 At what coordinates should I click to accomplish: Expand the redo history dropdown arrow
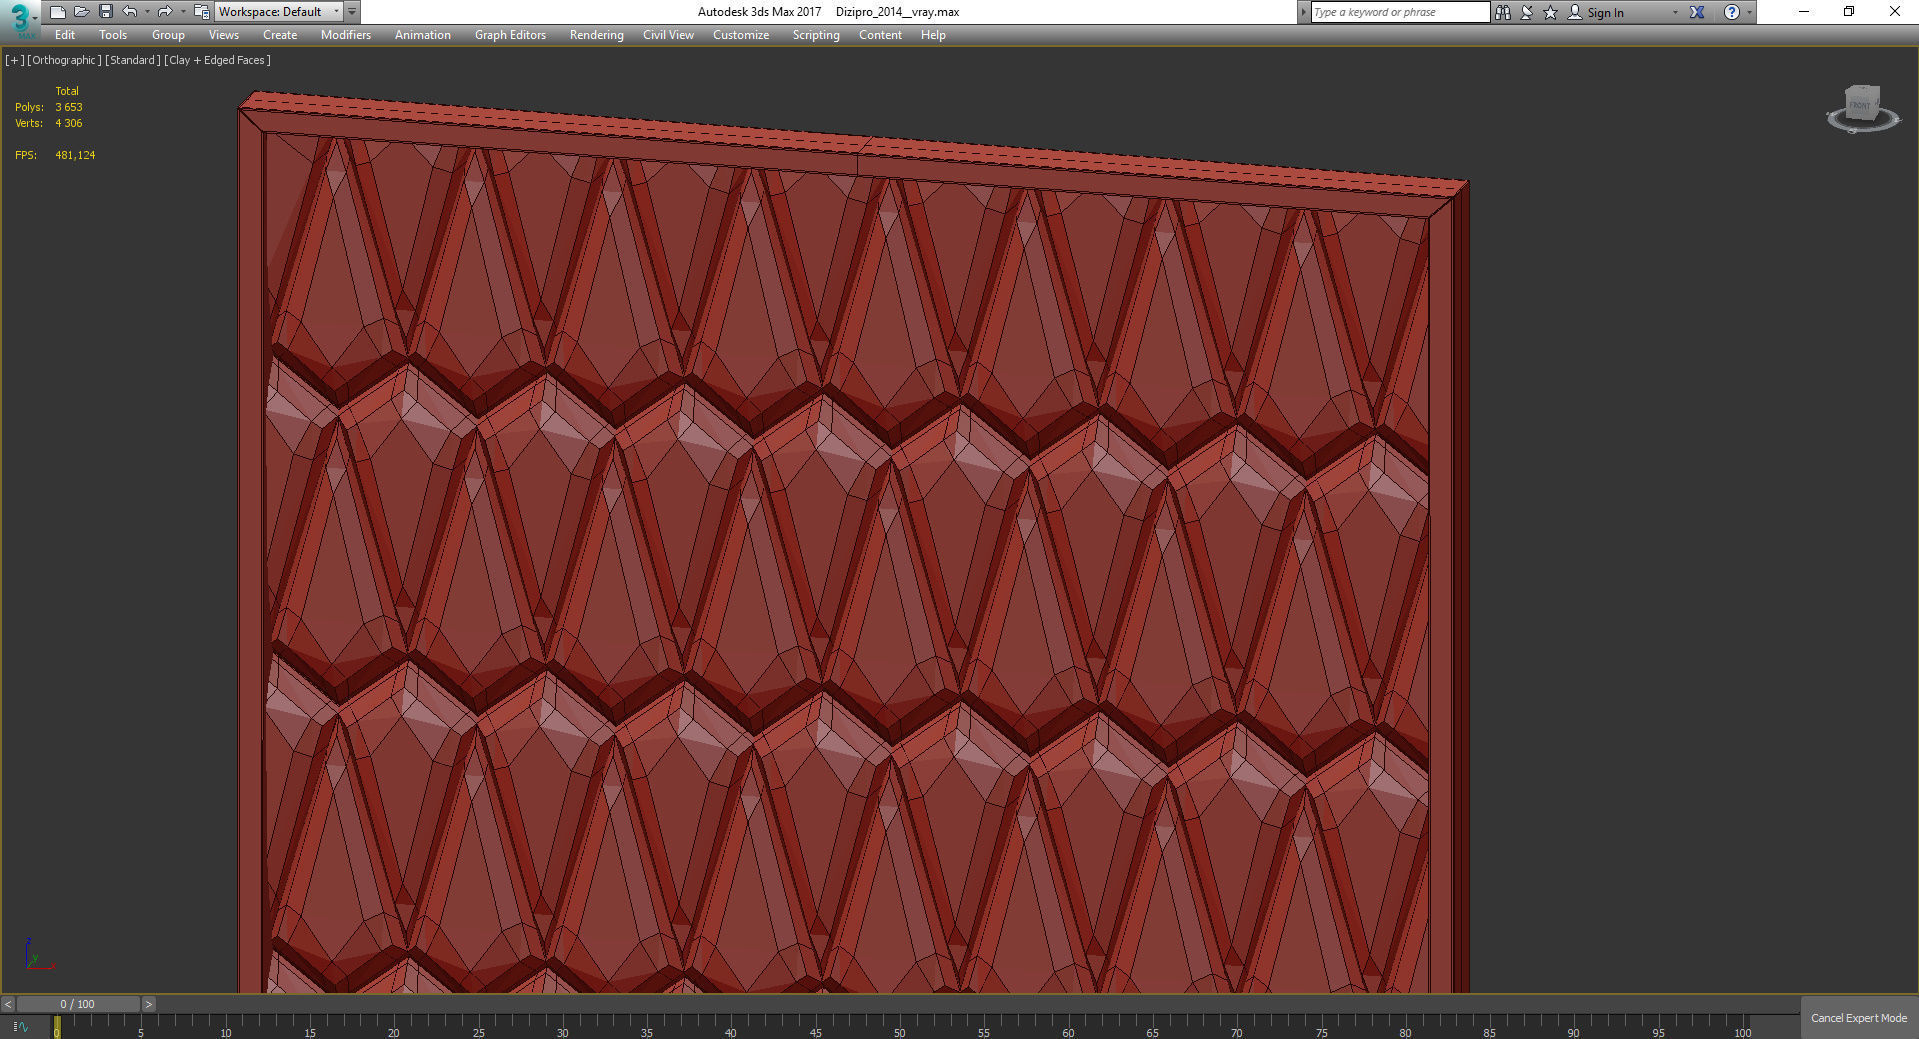(x=183, y=12)
